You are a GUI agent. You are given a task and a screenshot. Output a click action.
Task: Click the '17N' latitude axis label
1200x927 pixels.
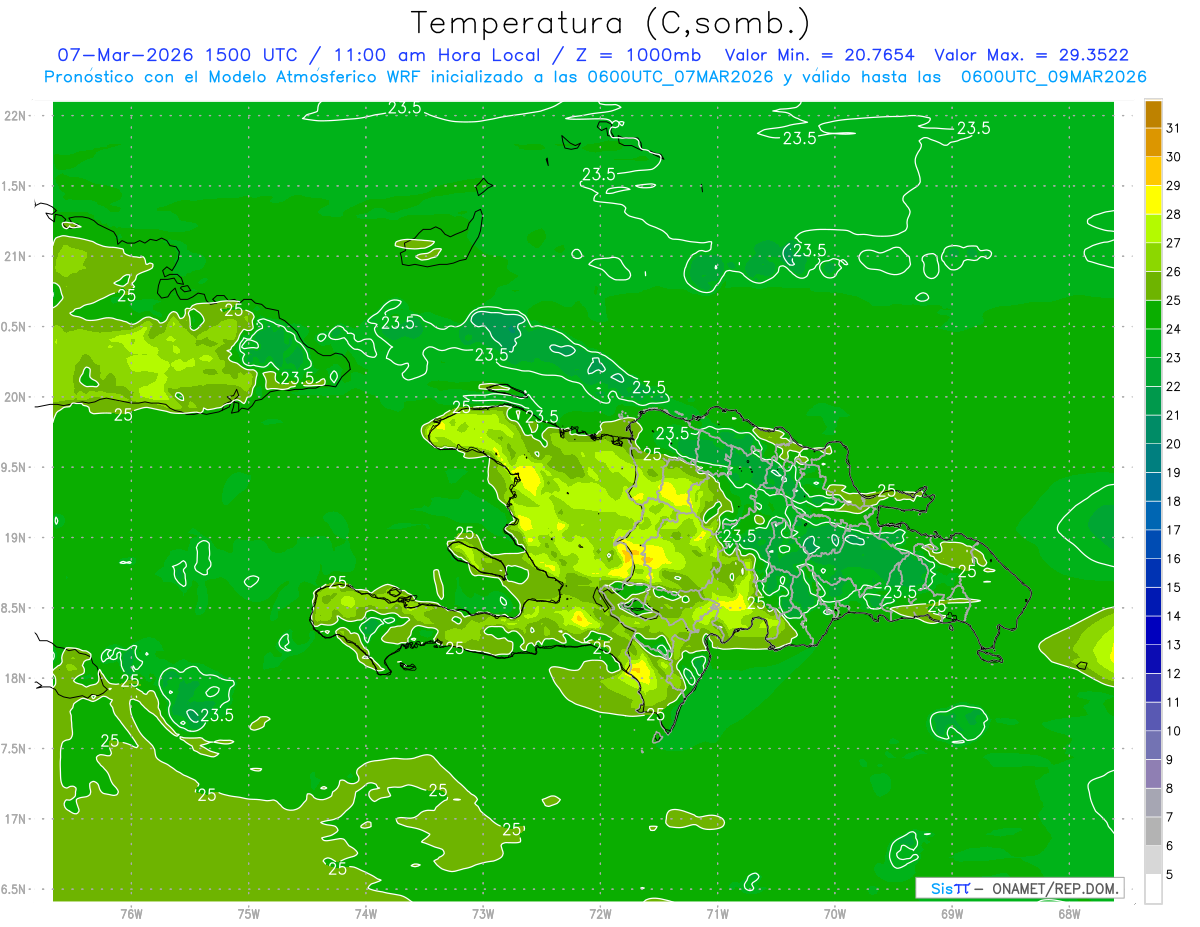click(17, 819)
